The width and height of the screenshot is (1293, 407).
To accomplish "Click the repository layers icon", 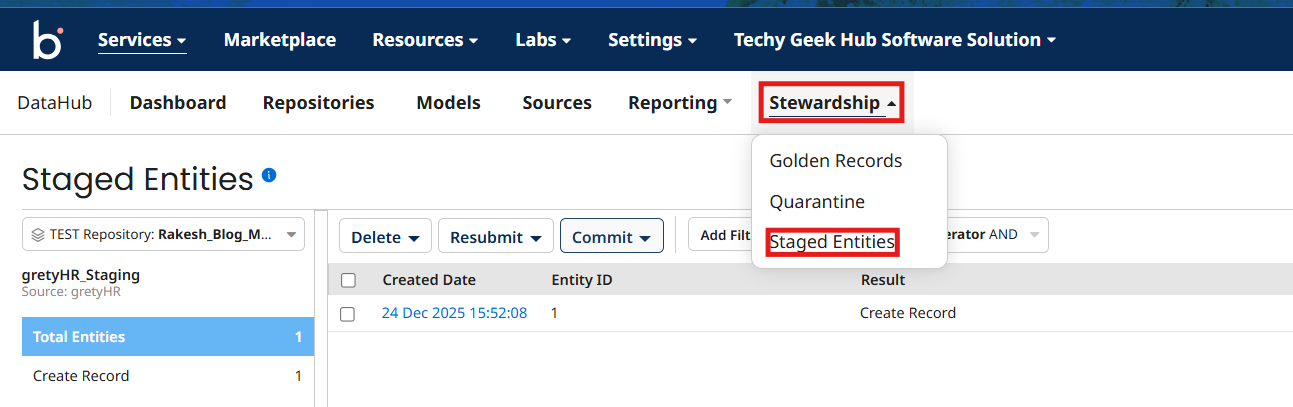I will [x=38, y=236].
